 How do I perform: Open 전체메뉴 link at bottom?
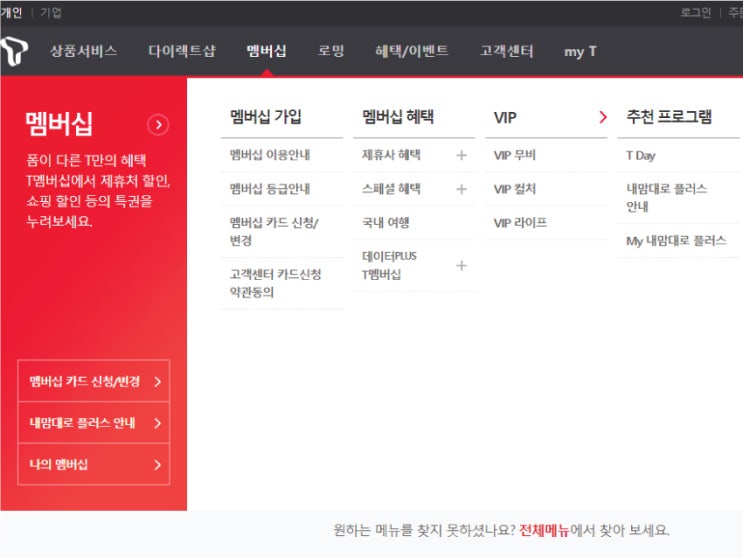click(x=544, y=530)
